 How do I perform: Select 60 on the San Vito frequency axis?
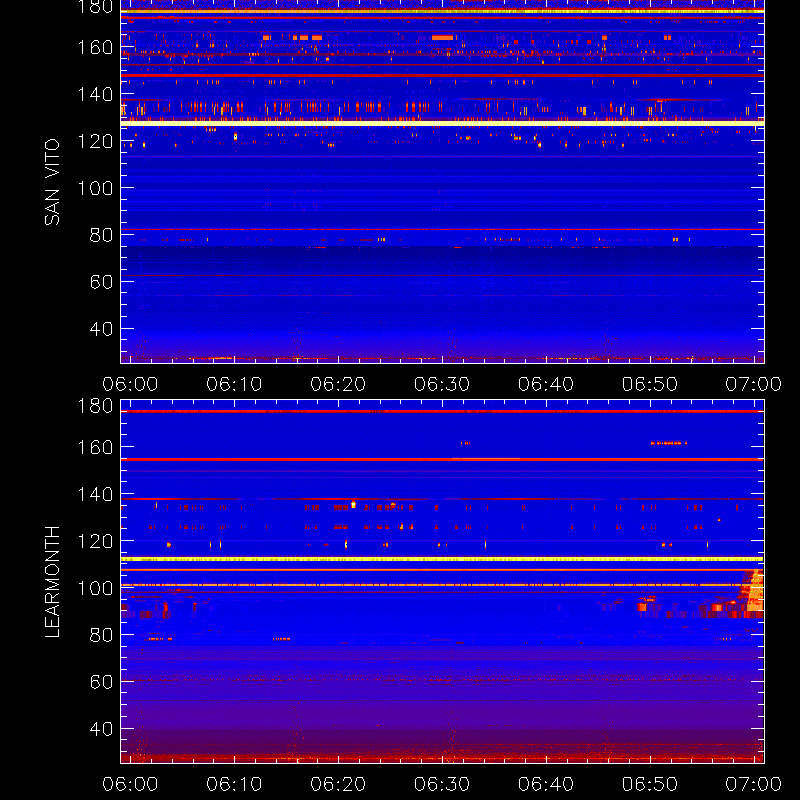pos(101,282)
